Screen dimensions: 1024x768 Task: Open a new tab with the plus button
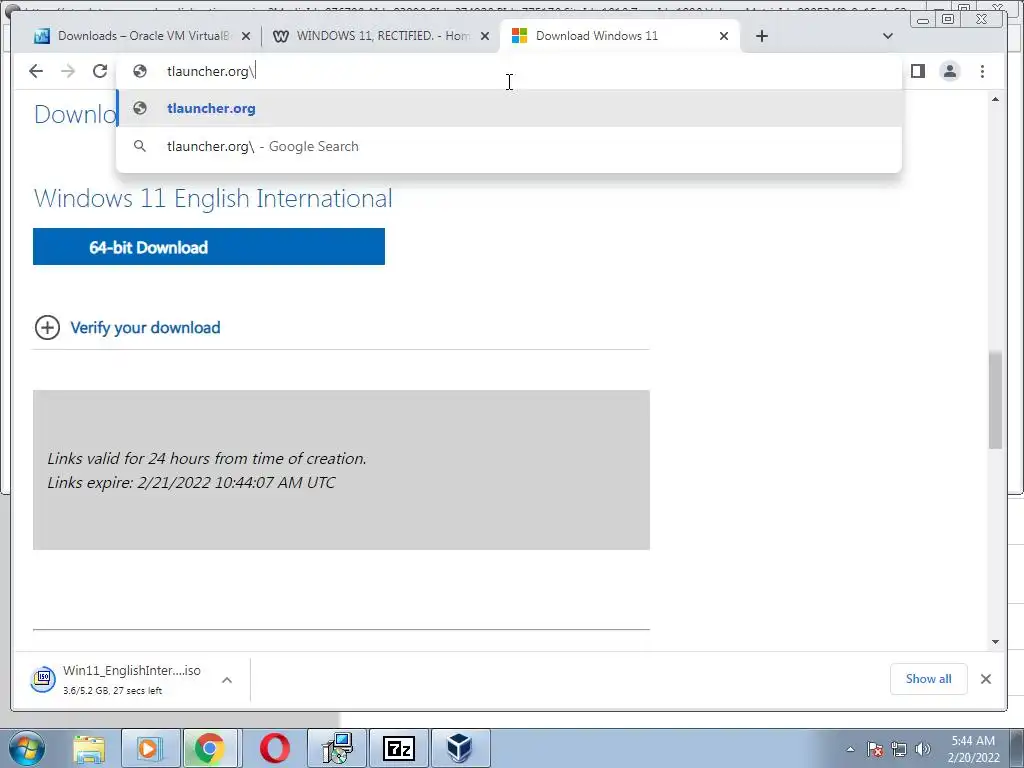coord(761,36)
